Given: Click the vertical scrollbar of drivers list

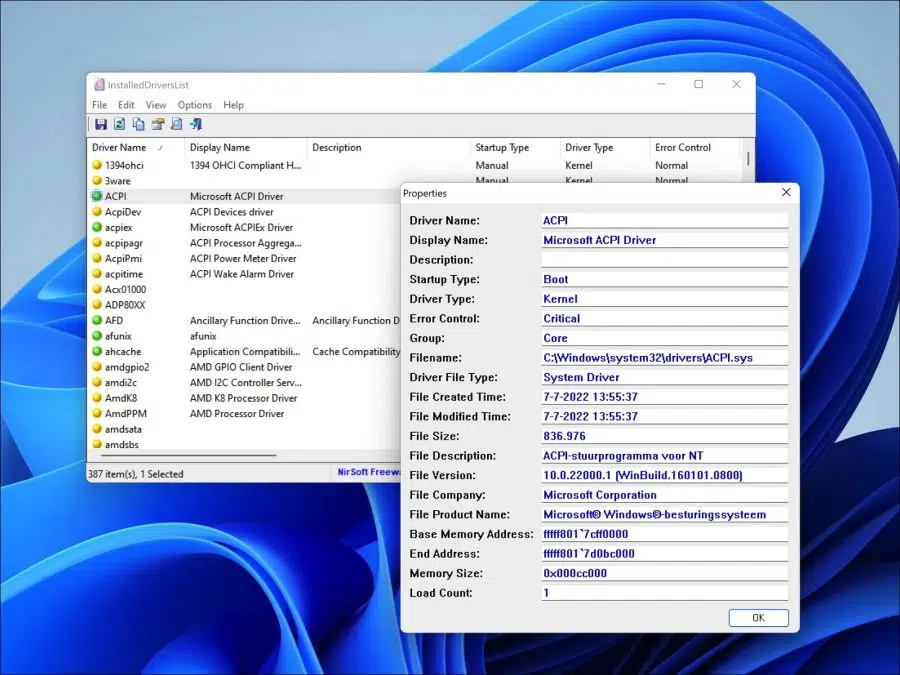Looking at the screenshot, I should [x=748, y=159].
